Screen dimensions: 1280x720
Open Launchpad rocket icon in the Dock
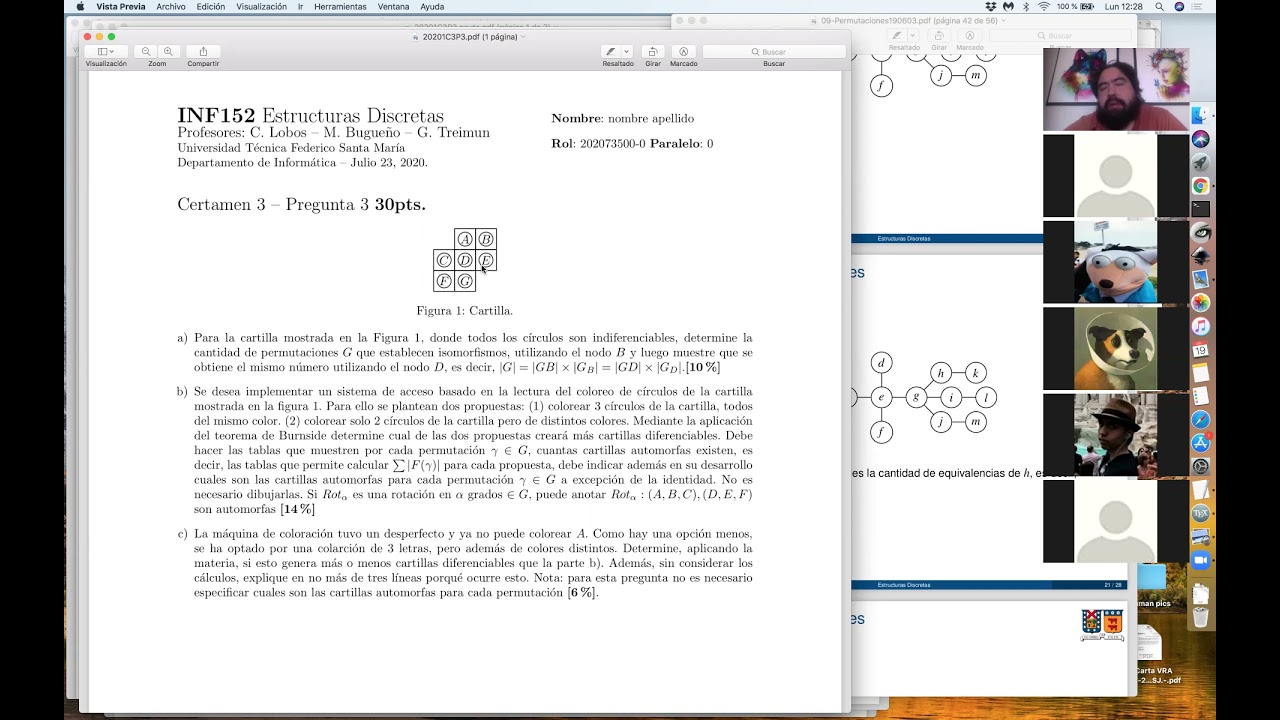(1201, 163)
